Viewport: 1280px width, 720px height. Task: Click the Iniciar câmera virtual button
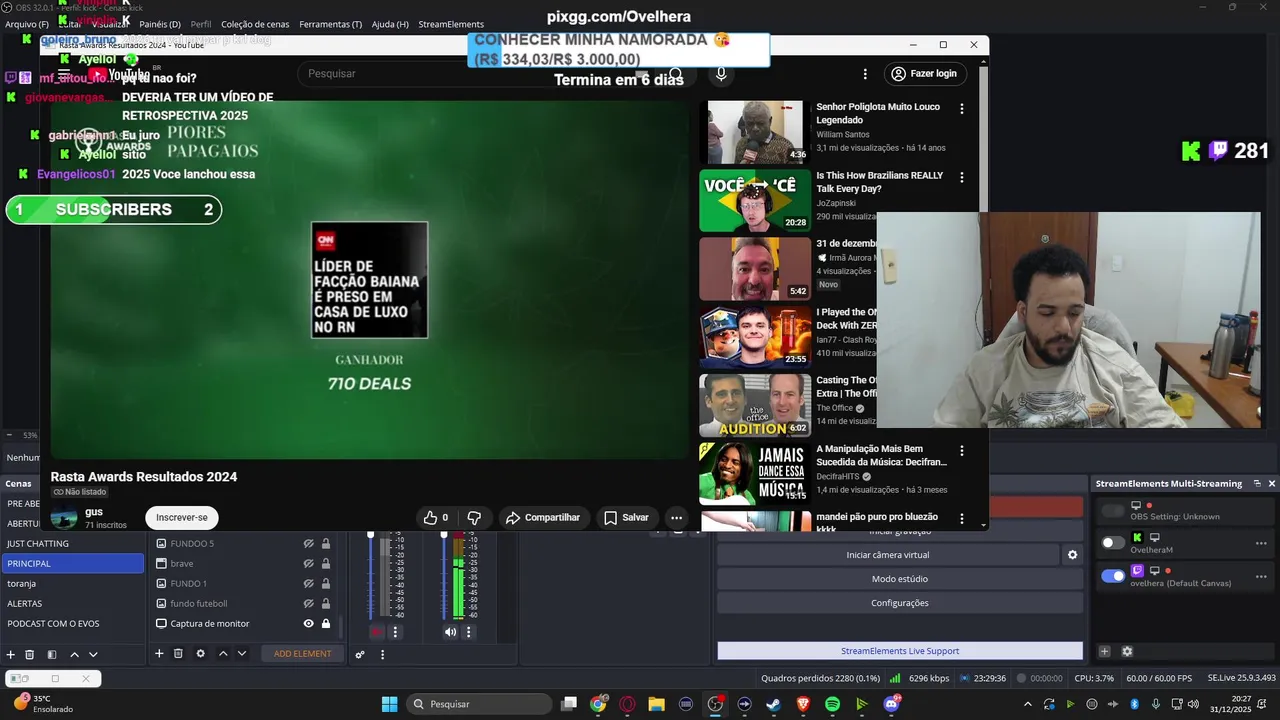(888, 555)
